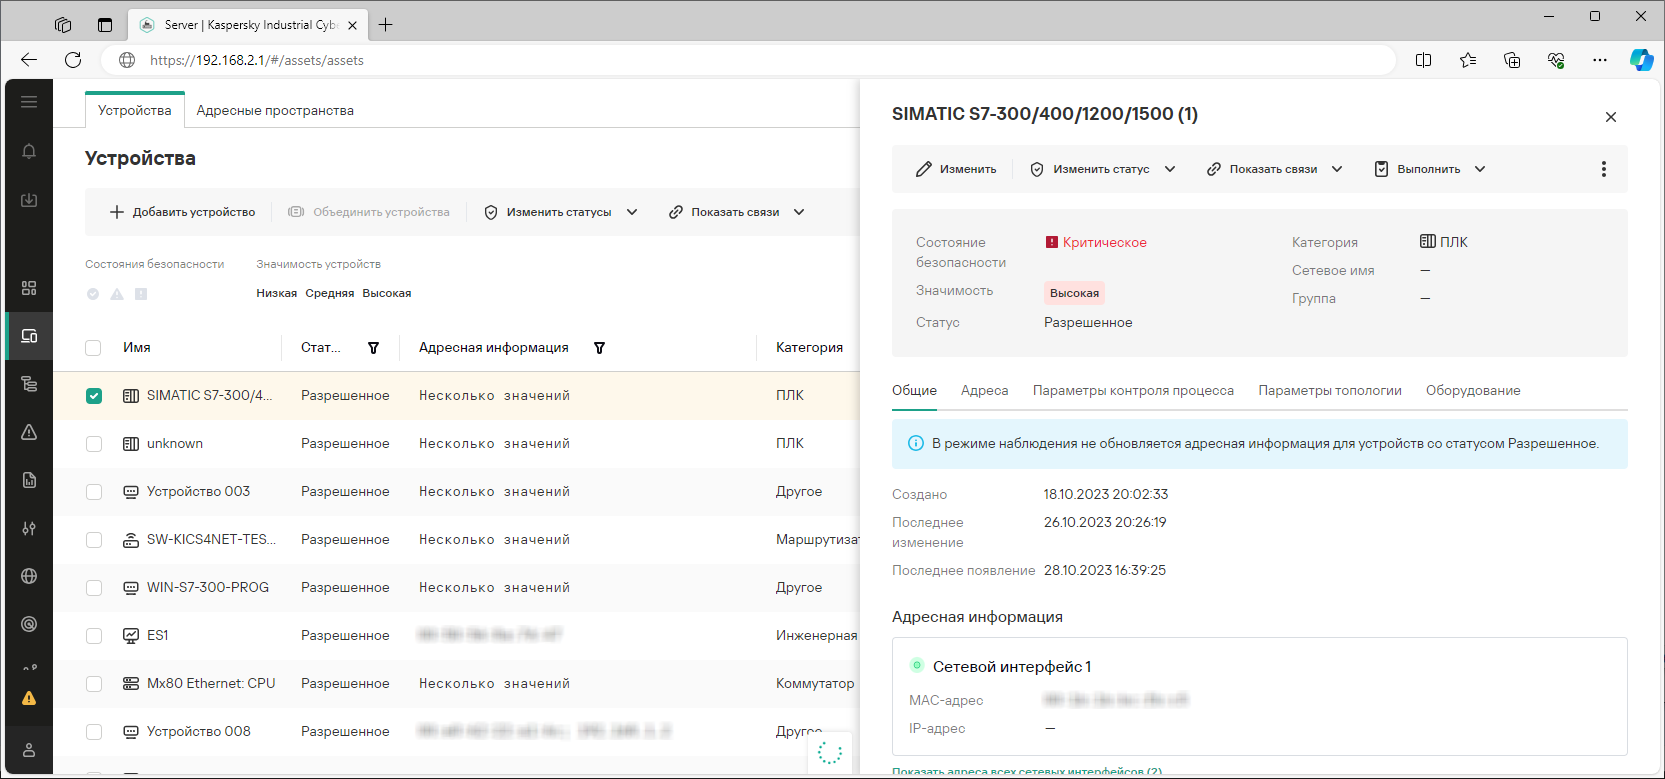
Task: Open the reports document icon in sidebar
Action: [x=29, y=480]
